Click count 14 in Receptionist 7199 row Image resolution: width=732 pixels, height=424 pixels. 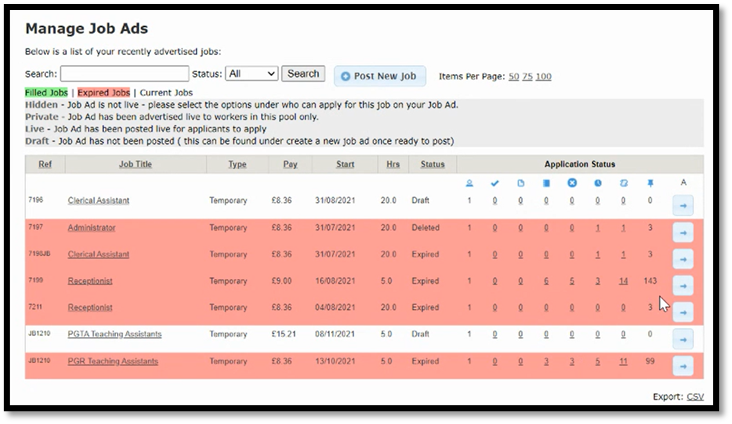pos(623,281)
